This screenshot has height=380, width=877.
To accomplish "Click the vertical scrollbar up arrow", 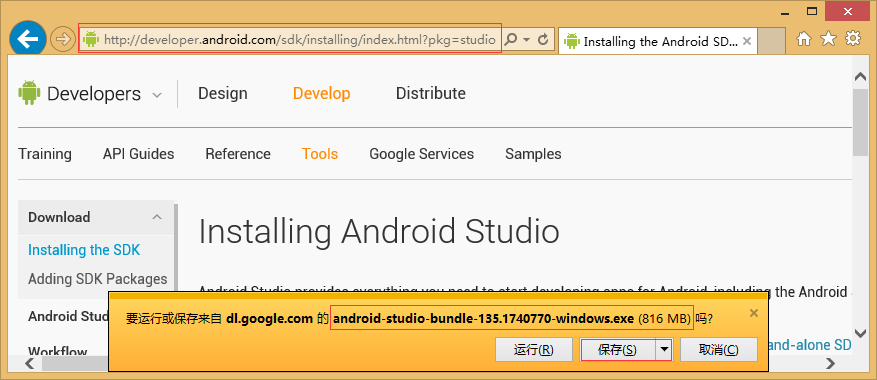I will [860, 77].
